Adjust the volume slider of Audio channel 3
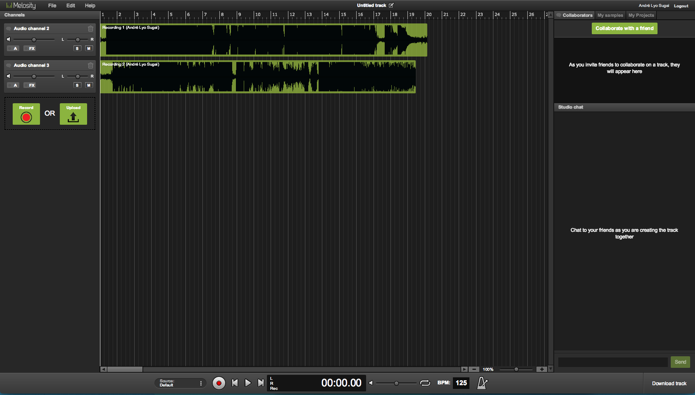The width and height of the screenshot is (695, 395). point(34,76)
